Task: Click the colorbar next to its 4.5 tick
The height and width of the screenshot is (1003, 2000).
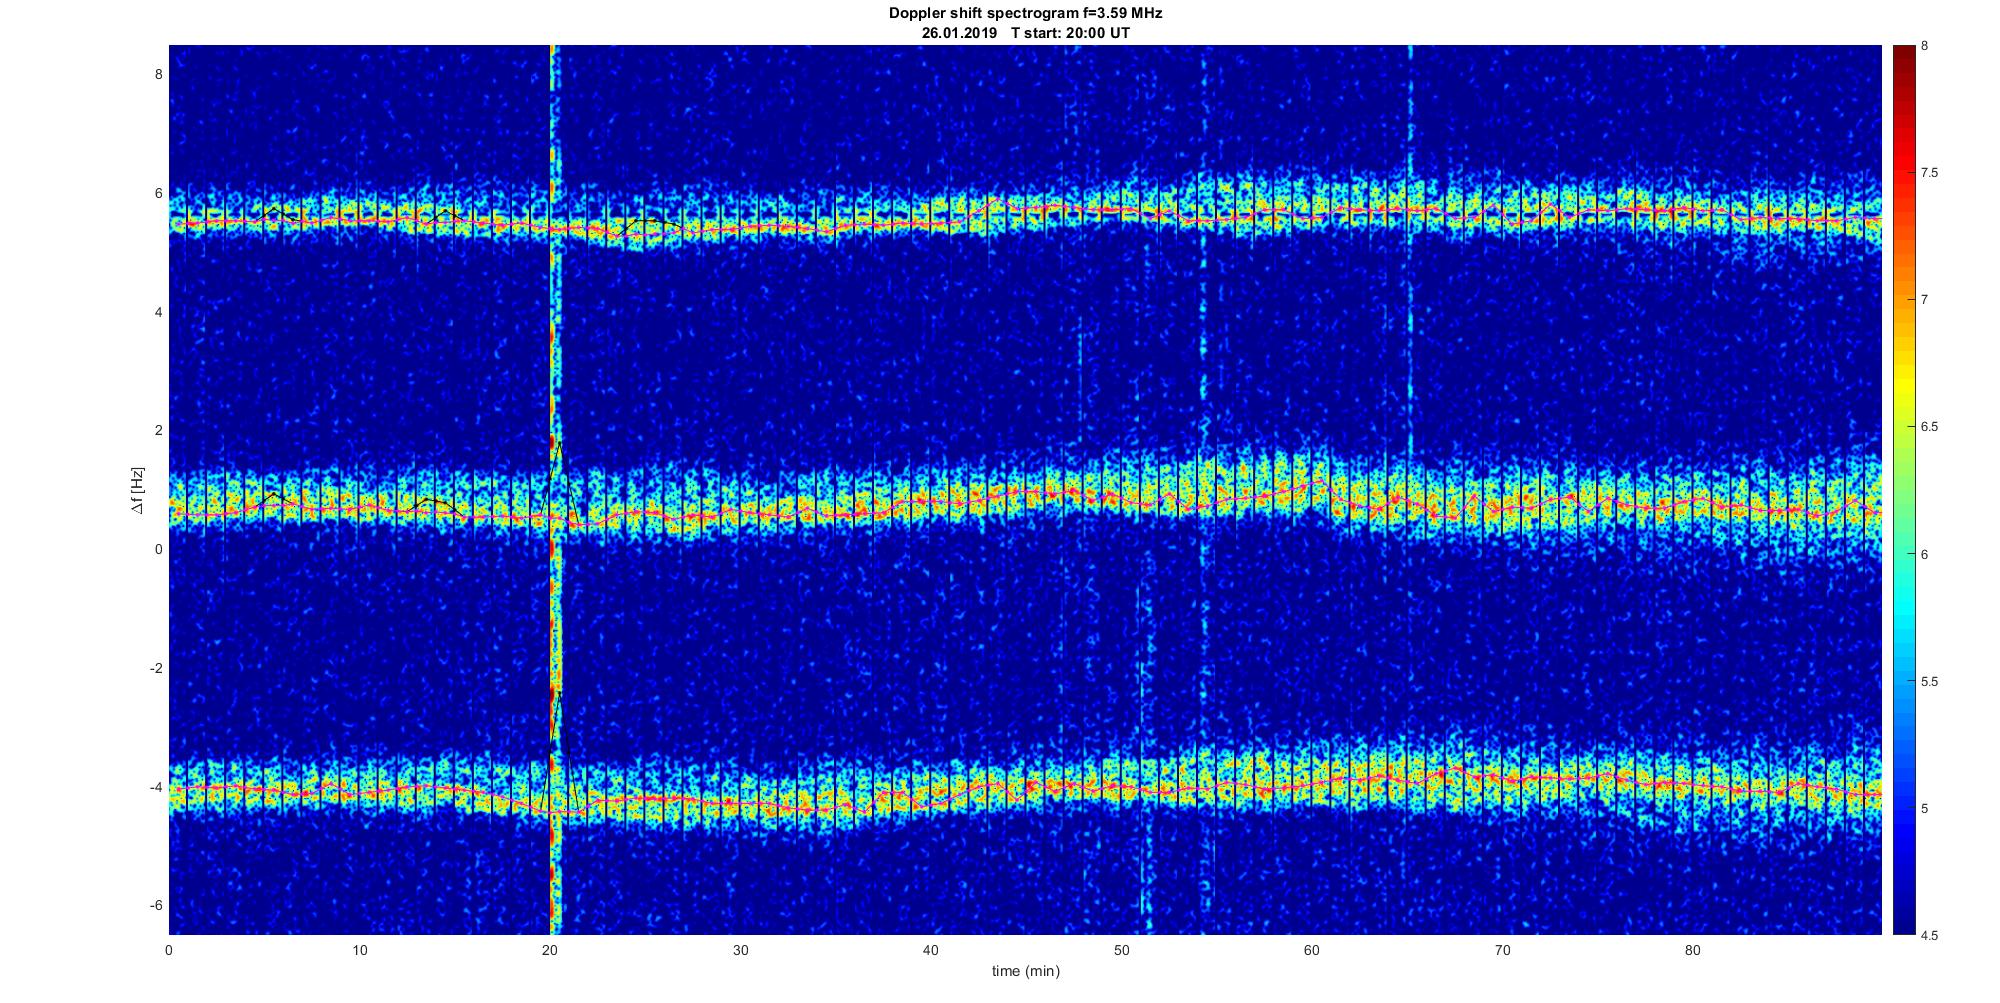Action: 1903,932
